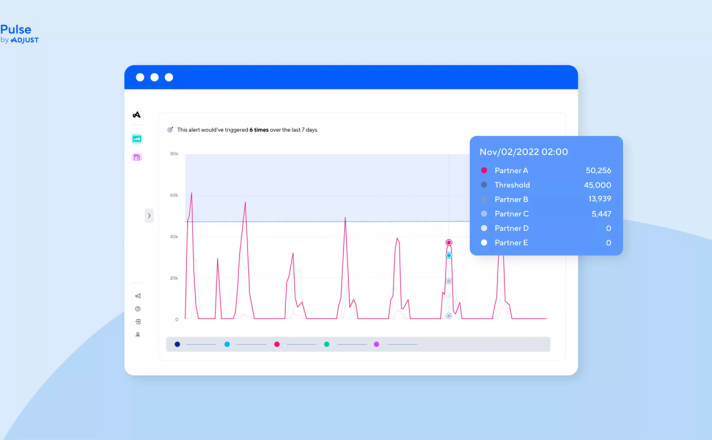
Task: Click the 20k y-axis label
Action: pyautogui.click(x=174, y=278)
